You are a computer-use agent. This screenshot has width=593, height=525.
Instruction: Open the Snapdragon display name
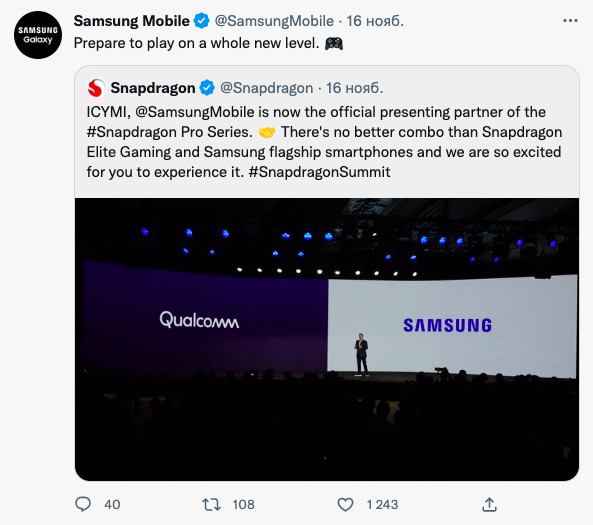point(153,88)
